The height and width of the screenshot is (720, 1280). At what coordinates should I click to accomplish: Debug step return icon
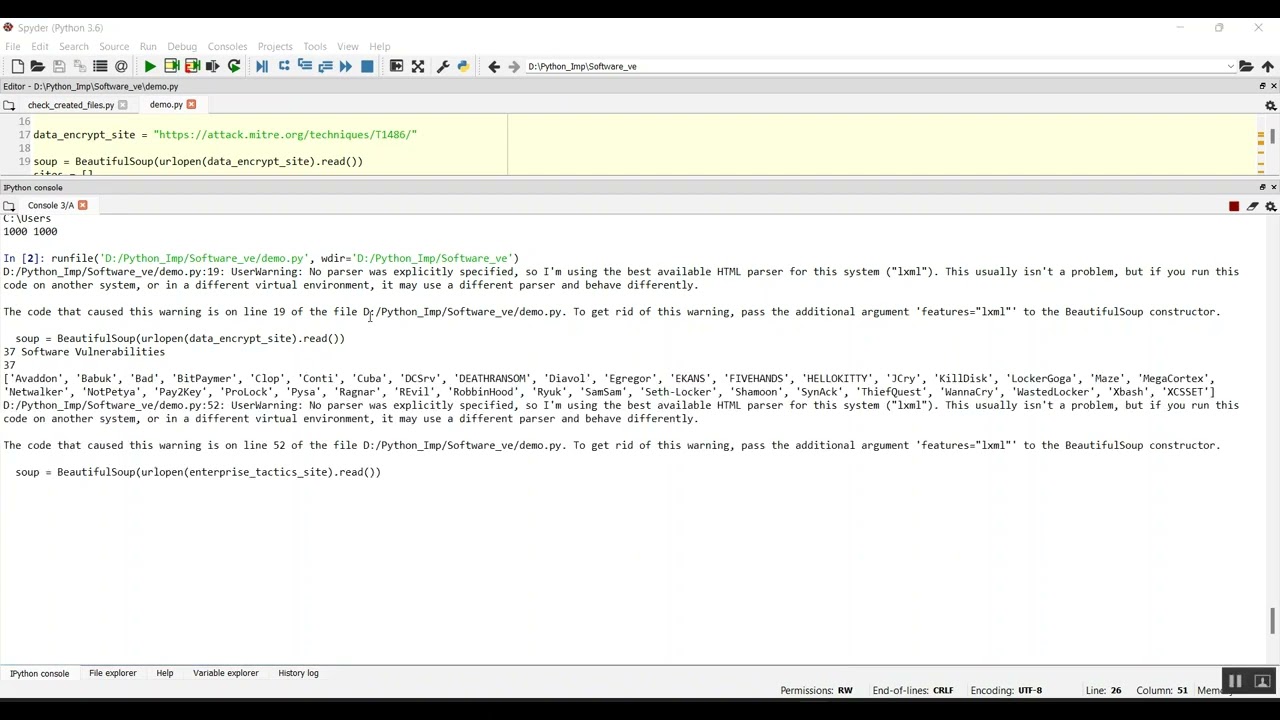325,66
